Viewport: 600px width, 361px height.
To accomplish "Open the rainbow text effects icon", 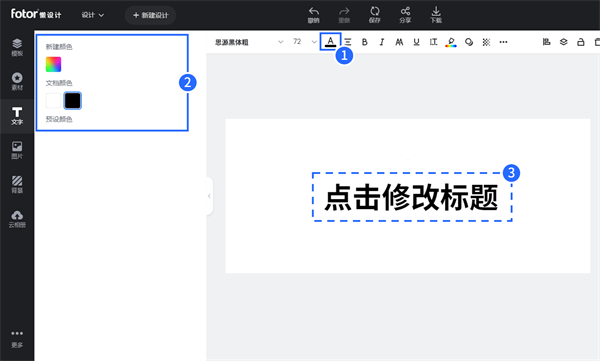I will click(x=451, y=42).
